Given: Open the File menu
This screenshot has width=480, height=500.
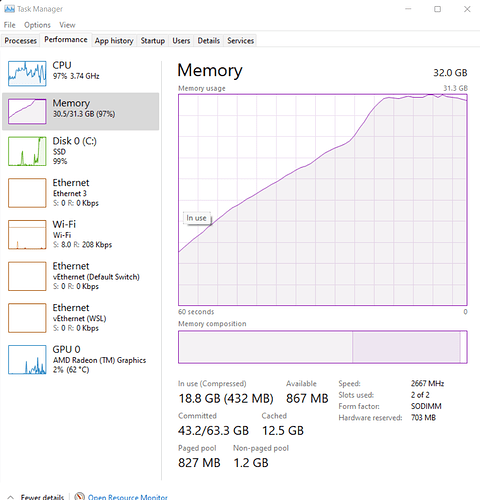Looking at the screenshot, I should pyautogui.click(x=9, y=25).
